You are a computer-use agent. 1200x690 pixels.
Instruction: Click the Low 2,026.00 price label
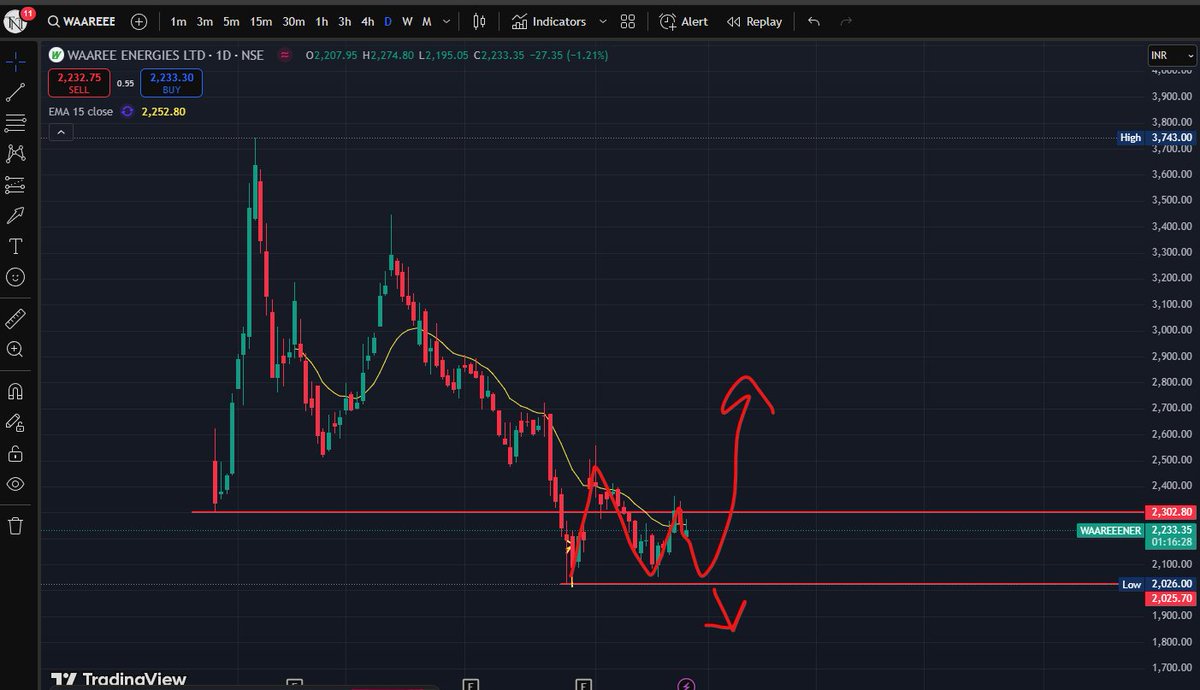1155,584
